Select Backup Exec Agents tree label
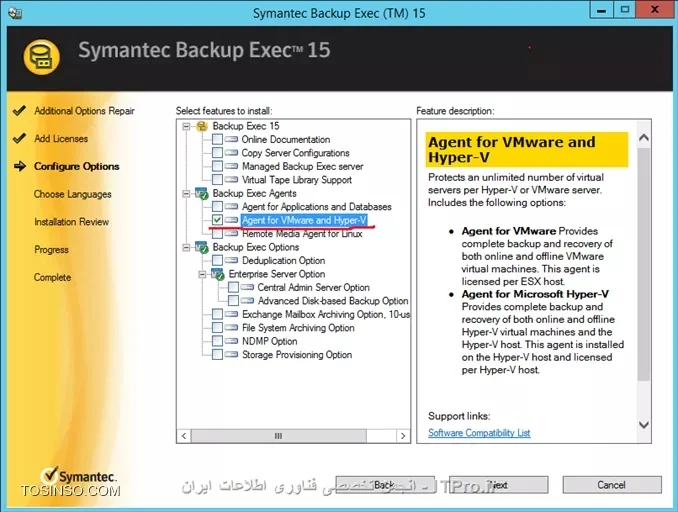Image resolution: width=678 pixels, height=512 pixels. point(254,193)
